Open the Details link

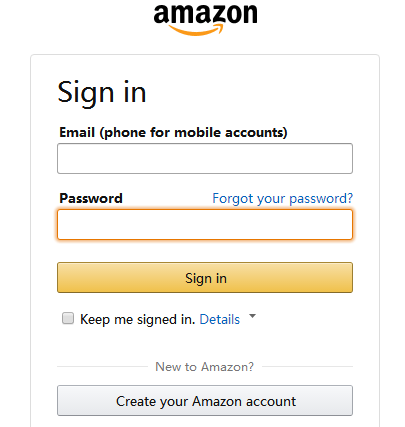tap(219, 319)
